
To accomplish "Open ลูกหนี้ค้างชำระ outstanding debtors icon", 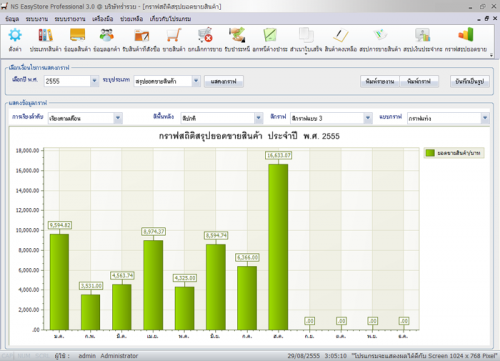I will coord(270,35).
